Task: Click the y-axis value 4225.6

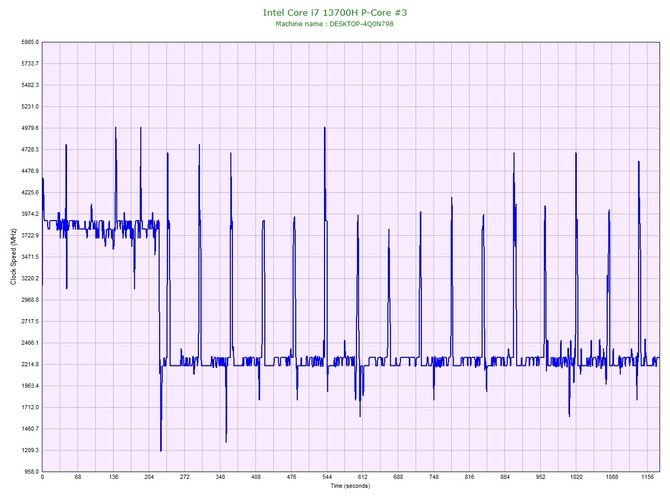Action: pos(30,192)
